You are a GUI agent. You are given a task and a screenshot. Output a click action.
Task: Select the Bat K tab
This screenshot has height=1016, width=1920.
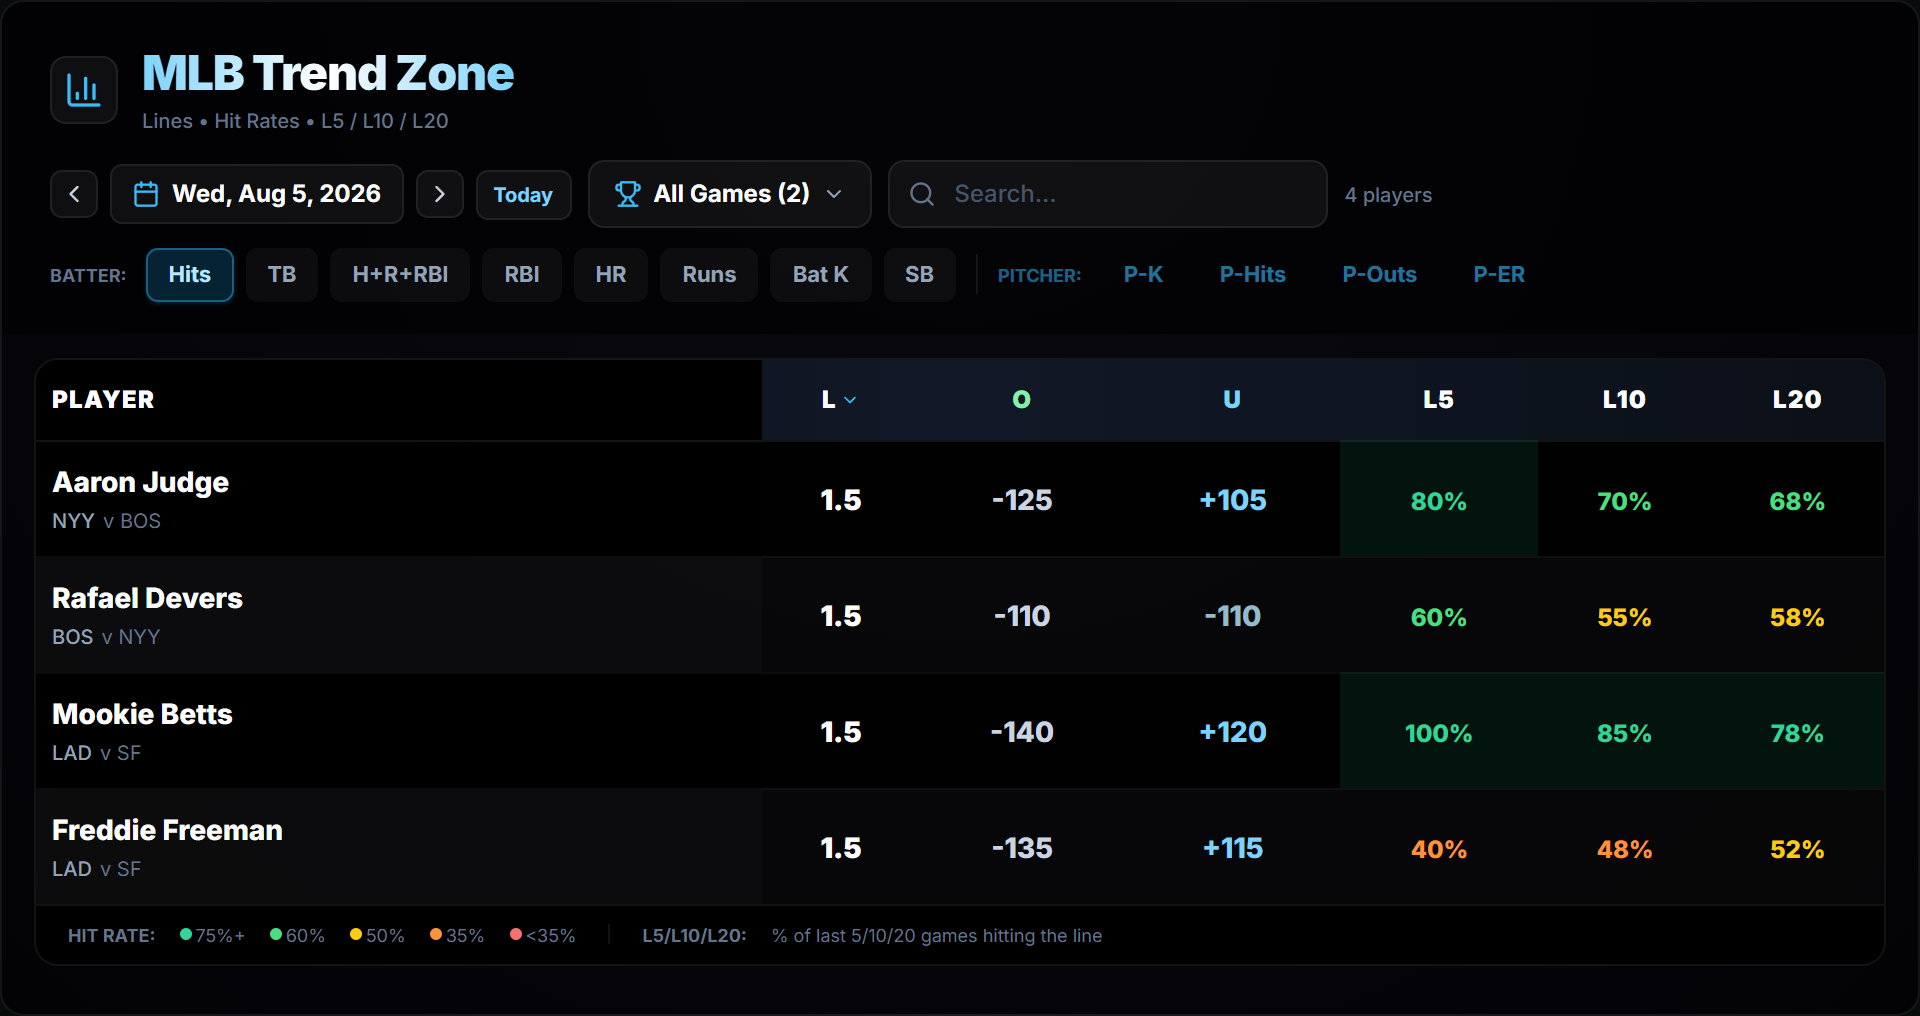click(821, 275)
